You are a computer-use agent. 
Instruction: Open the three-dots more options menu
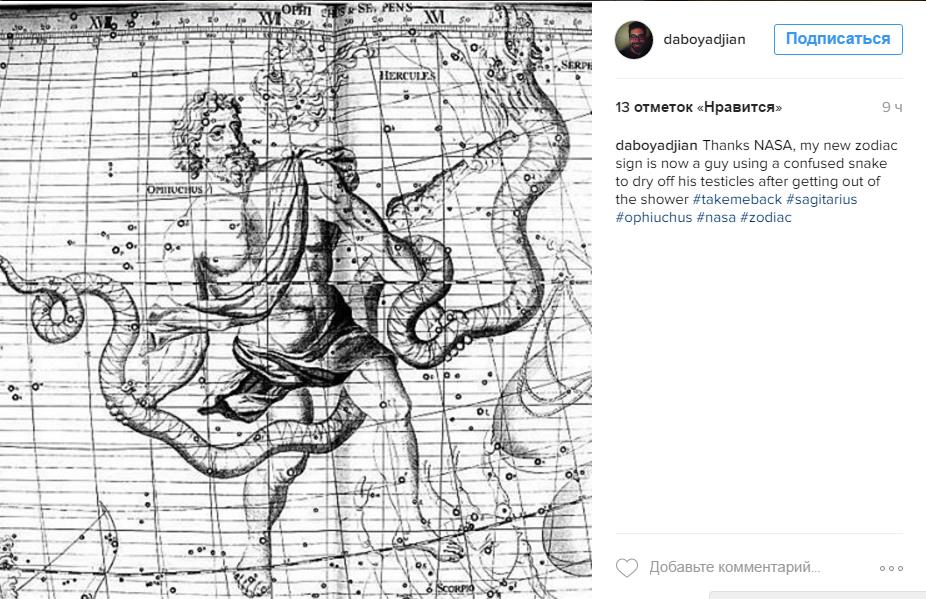click(891, 568)
